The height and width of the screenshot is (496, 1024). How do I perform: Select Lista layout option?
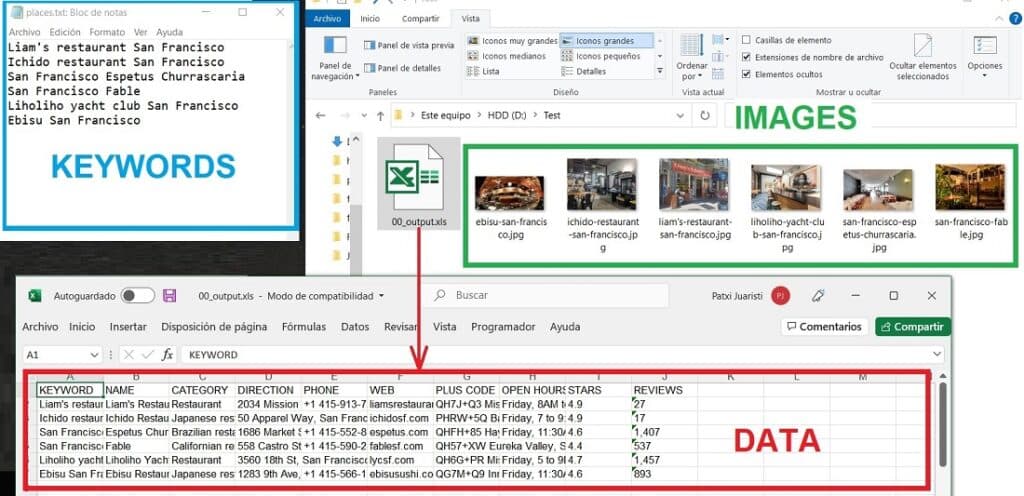coord(484,71)
